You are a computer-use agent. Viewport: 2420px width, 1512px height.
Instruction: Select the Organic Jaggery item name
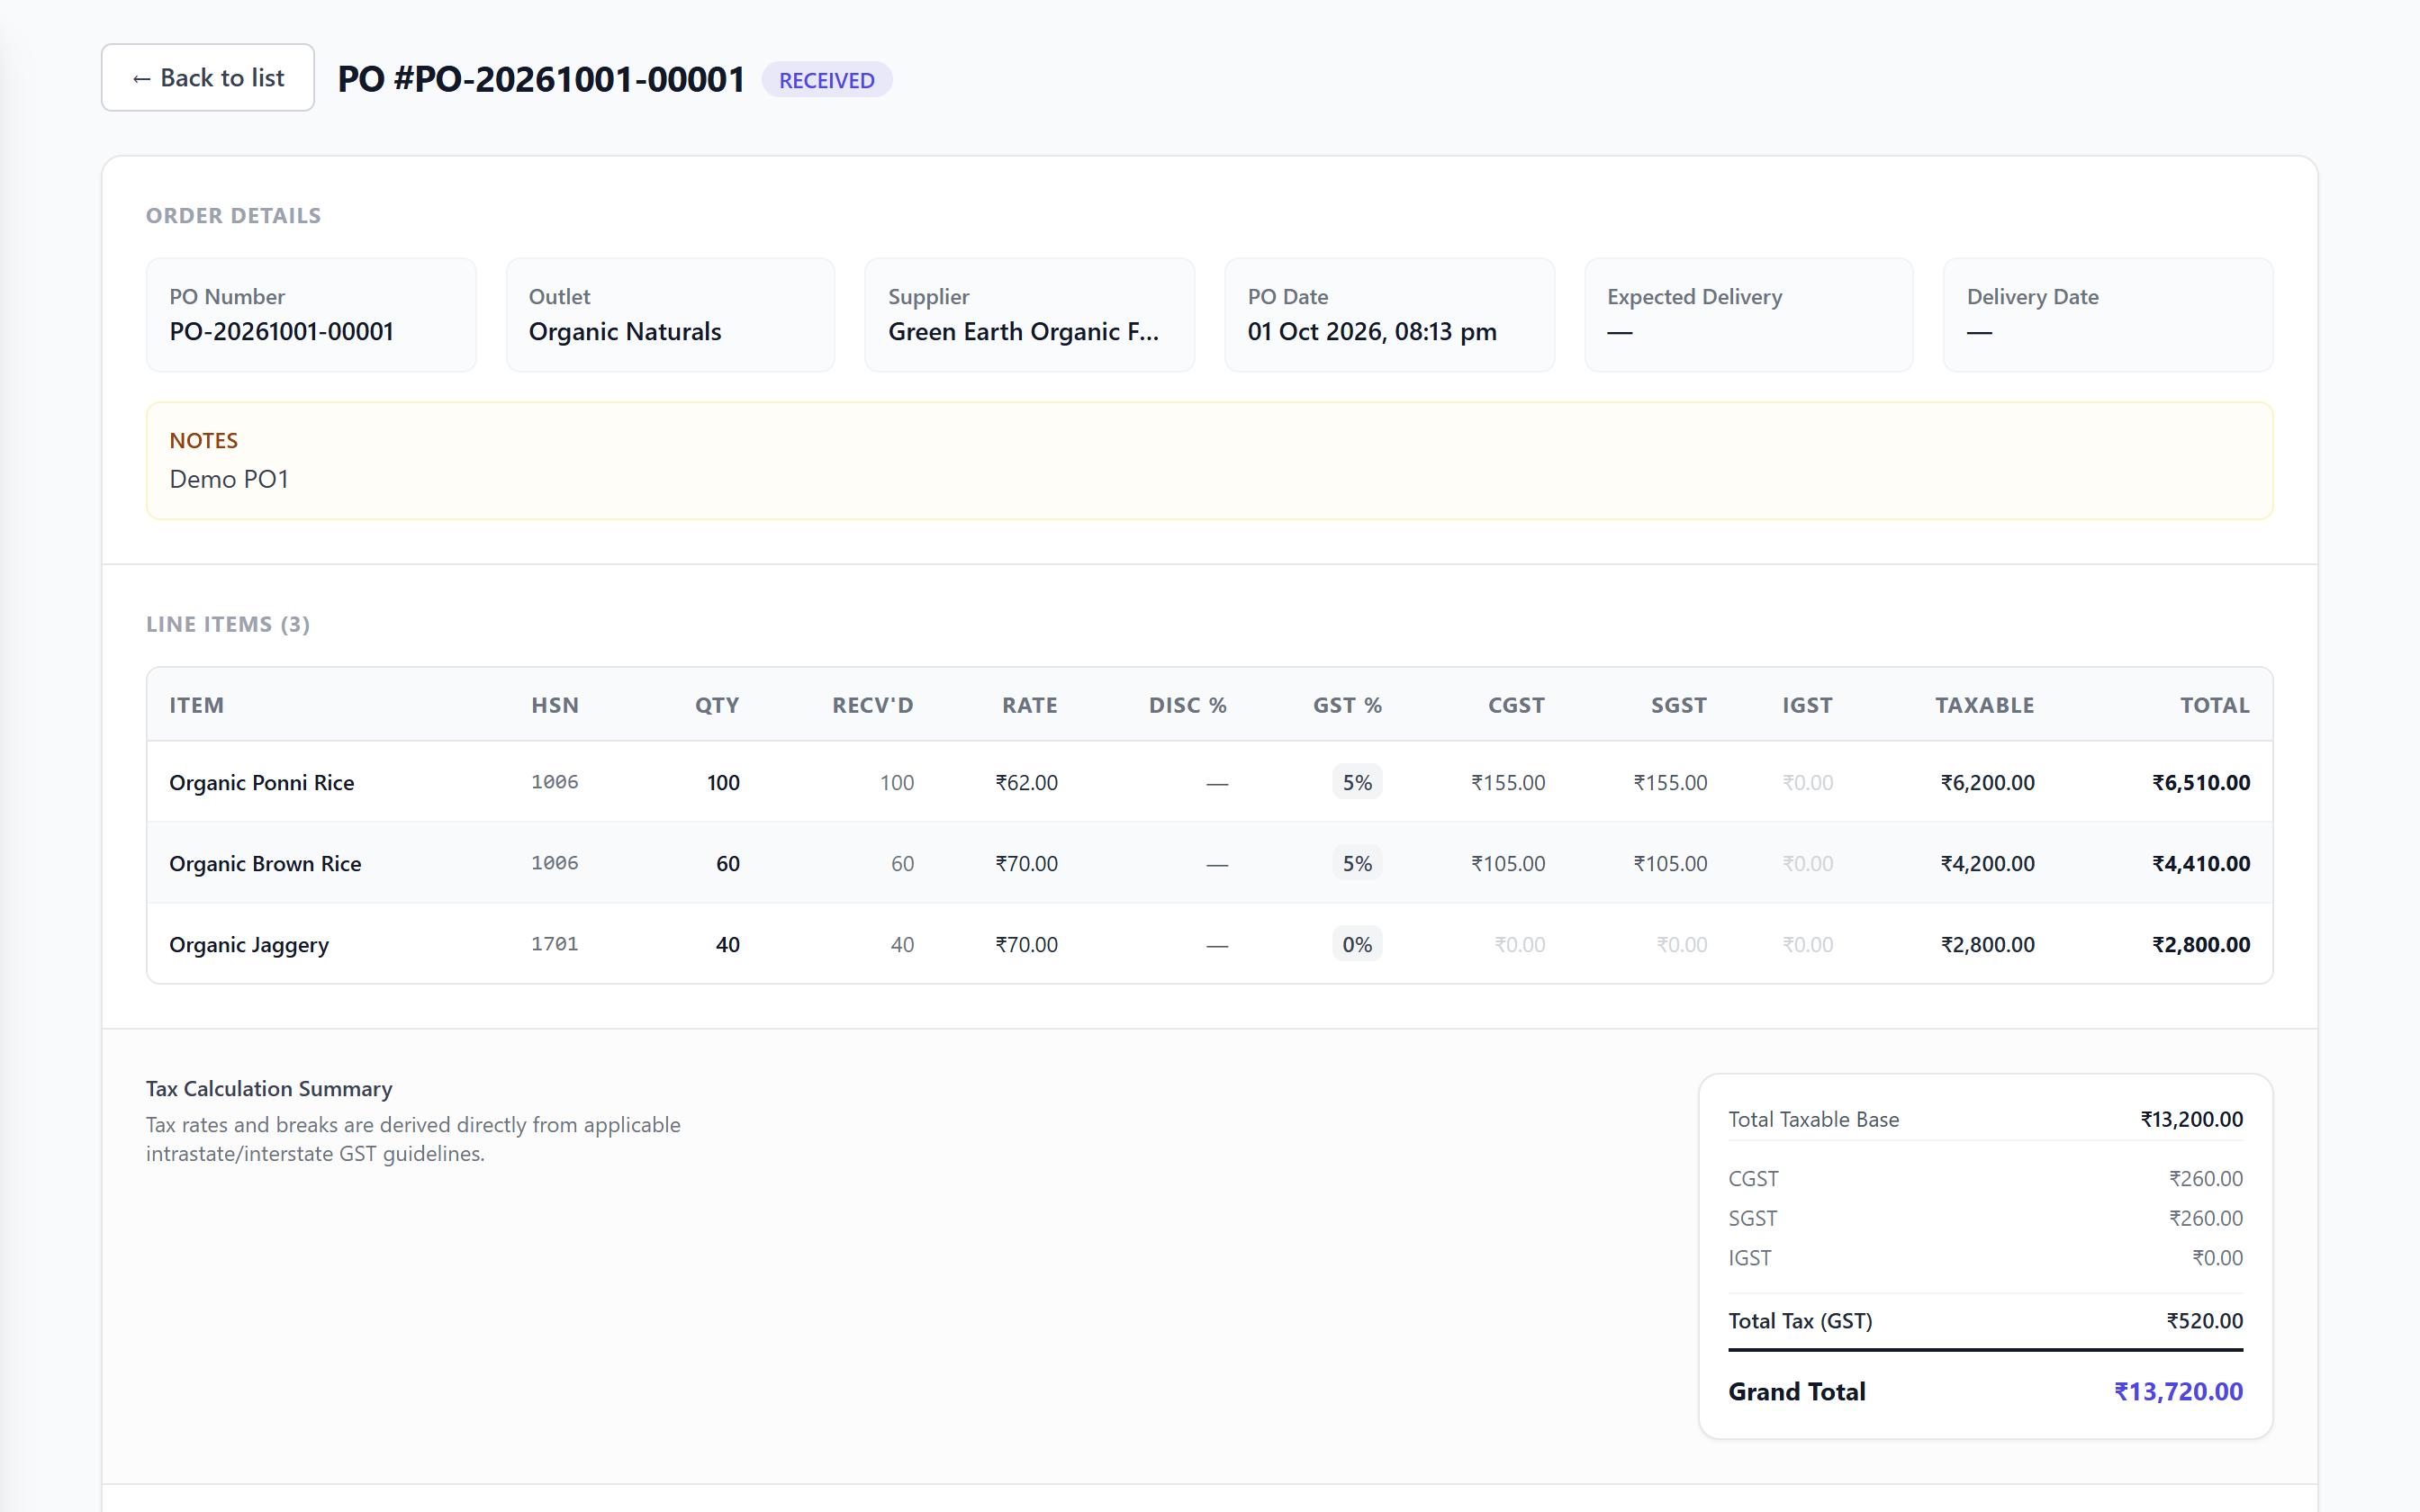pos(249,944)
